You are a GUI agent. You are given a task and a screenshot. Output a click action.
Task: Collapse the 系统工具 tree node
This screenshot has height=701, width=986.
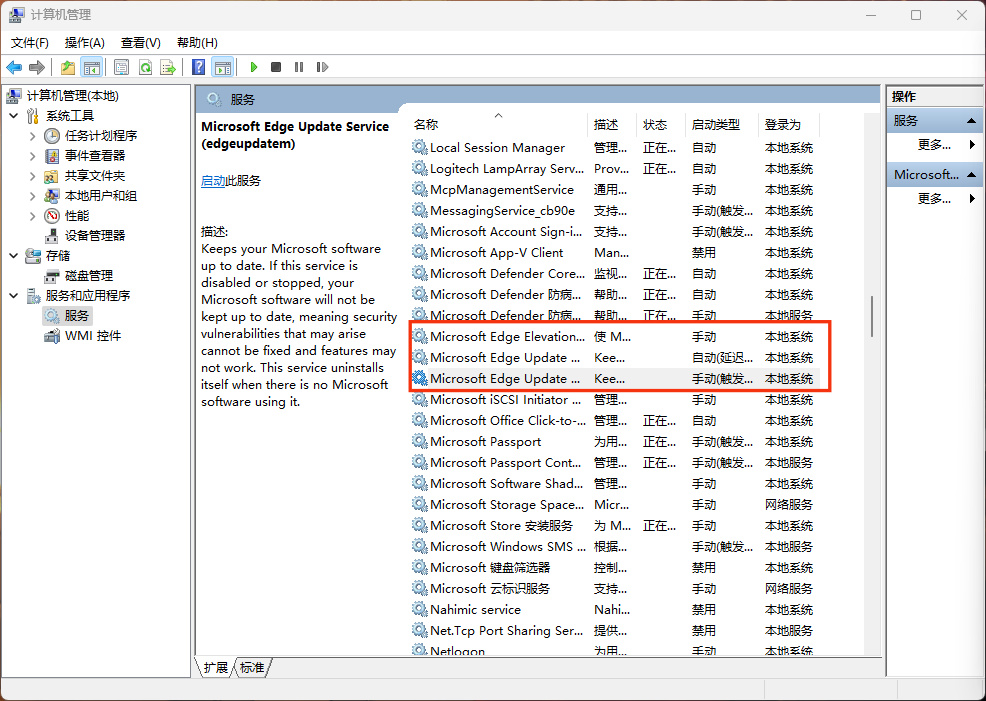click(x=14, y=116)
